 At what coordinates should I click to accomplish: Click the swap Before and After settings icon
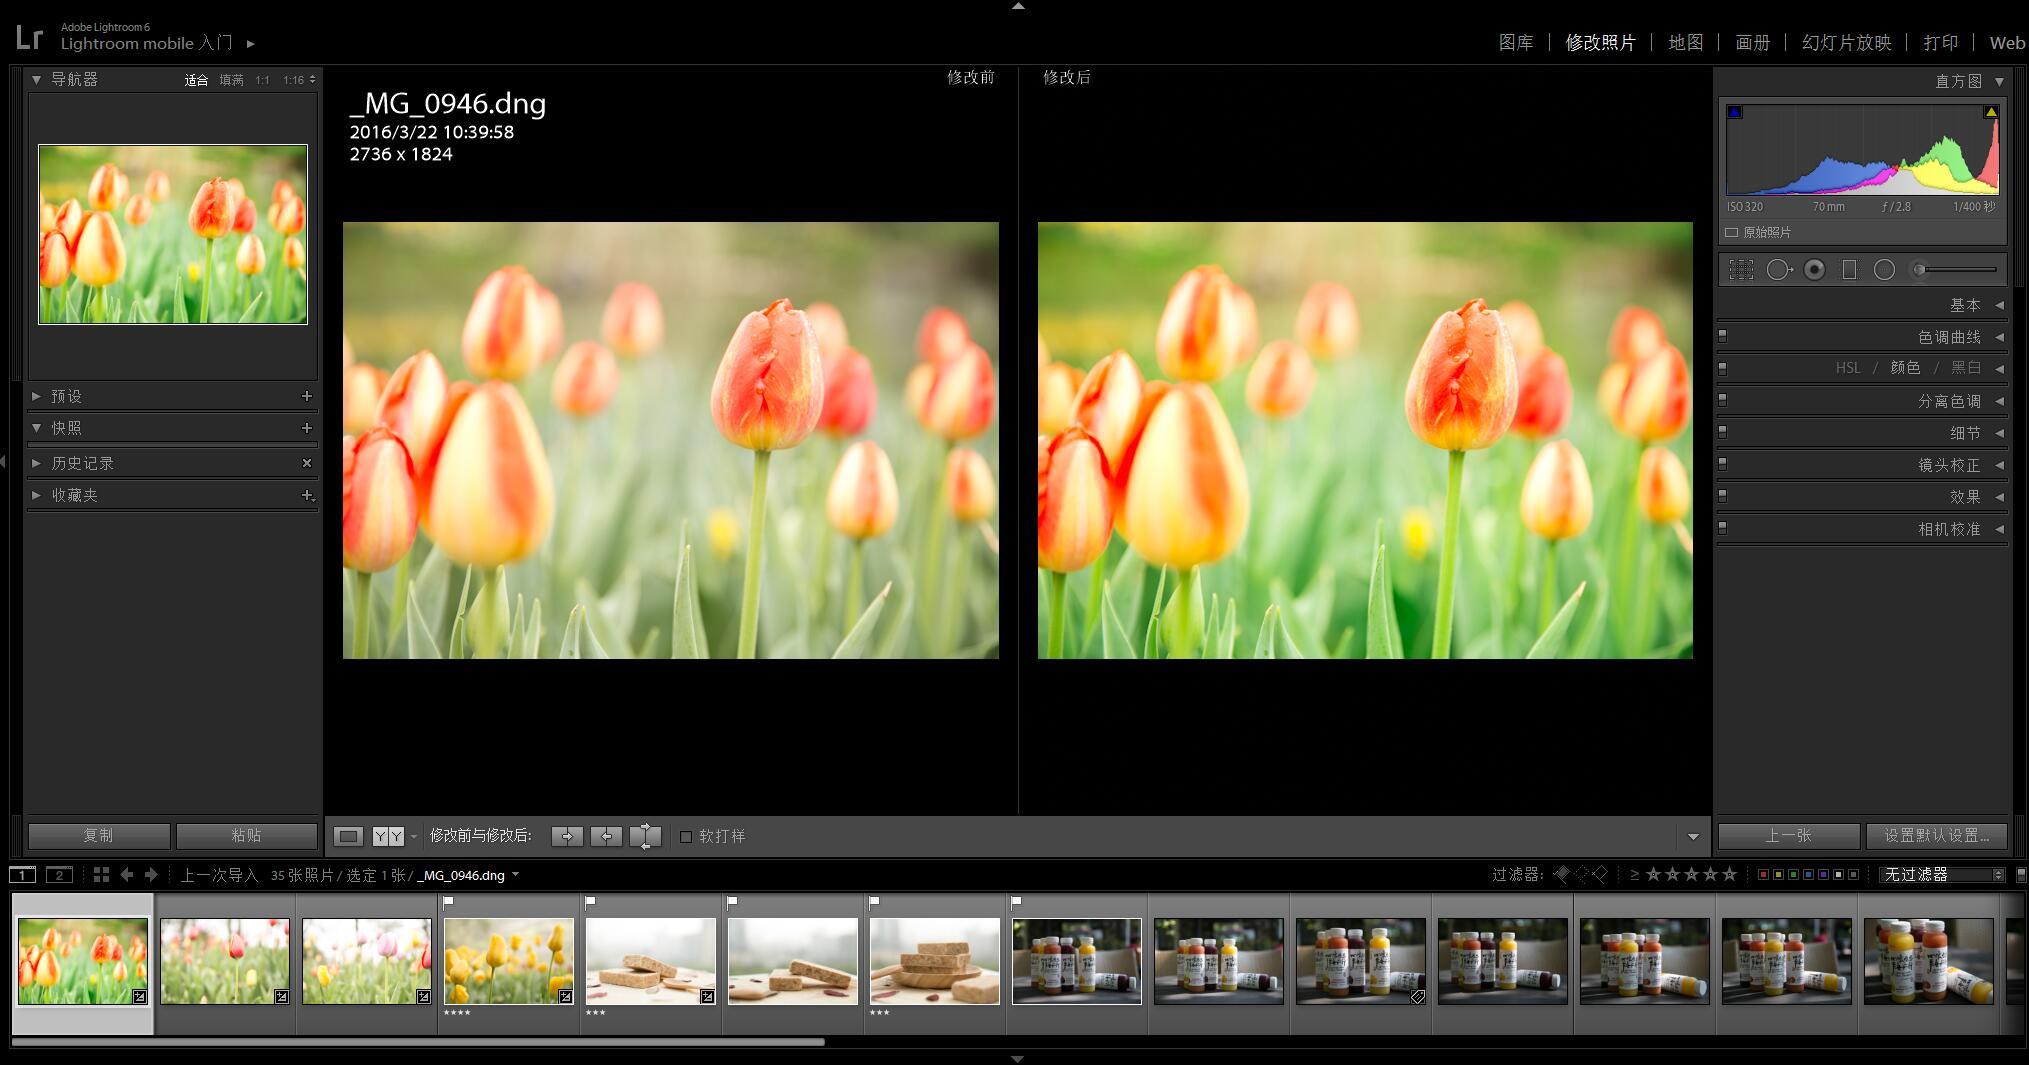click(645, 836)
